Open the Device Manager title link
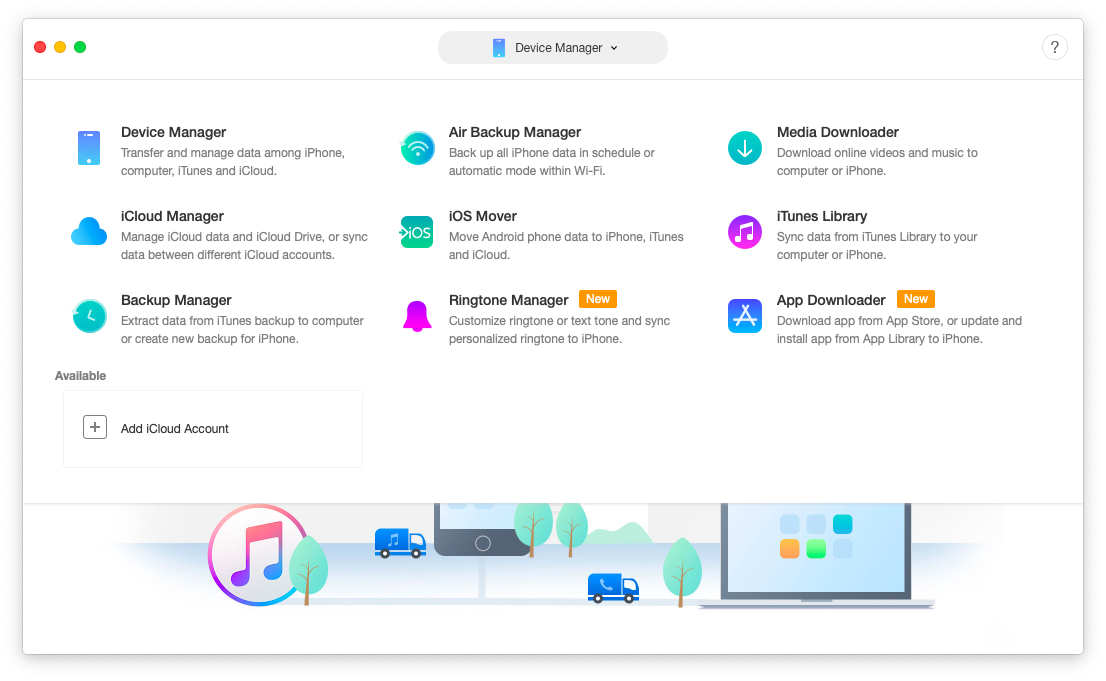Viewport: 1106px width, 681px height. point(174,132)
